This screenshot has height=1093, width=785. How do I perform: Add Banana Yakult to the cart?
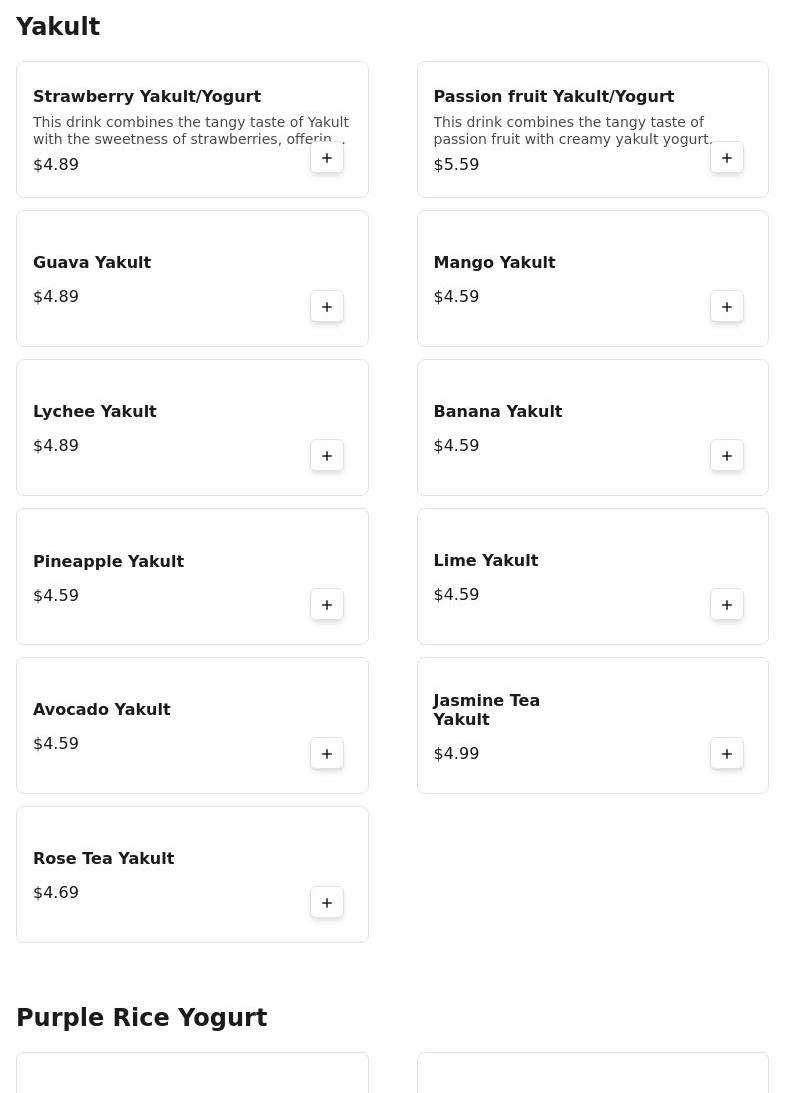point(727,456)
